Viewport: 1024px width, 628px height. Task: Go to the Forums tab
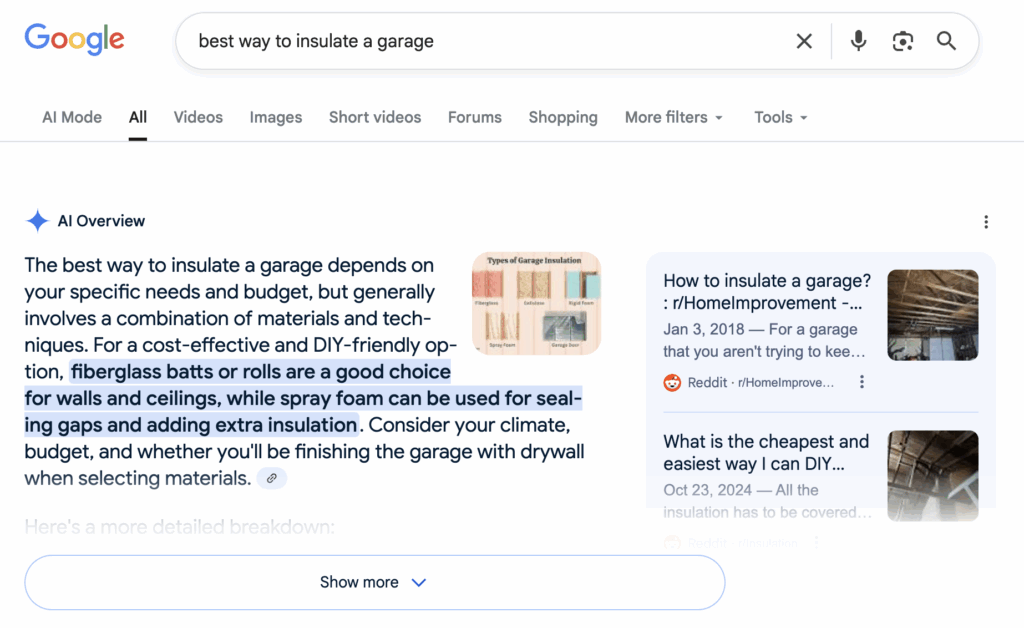[474, 117]
